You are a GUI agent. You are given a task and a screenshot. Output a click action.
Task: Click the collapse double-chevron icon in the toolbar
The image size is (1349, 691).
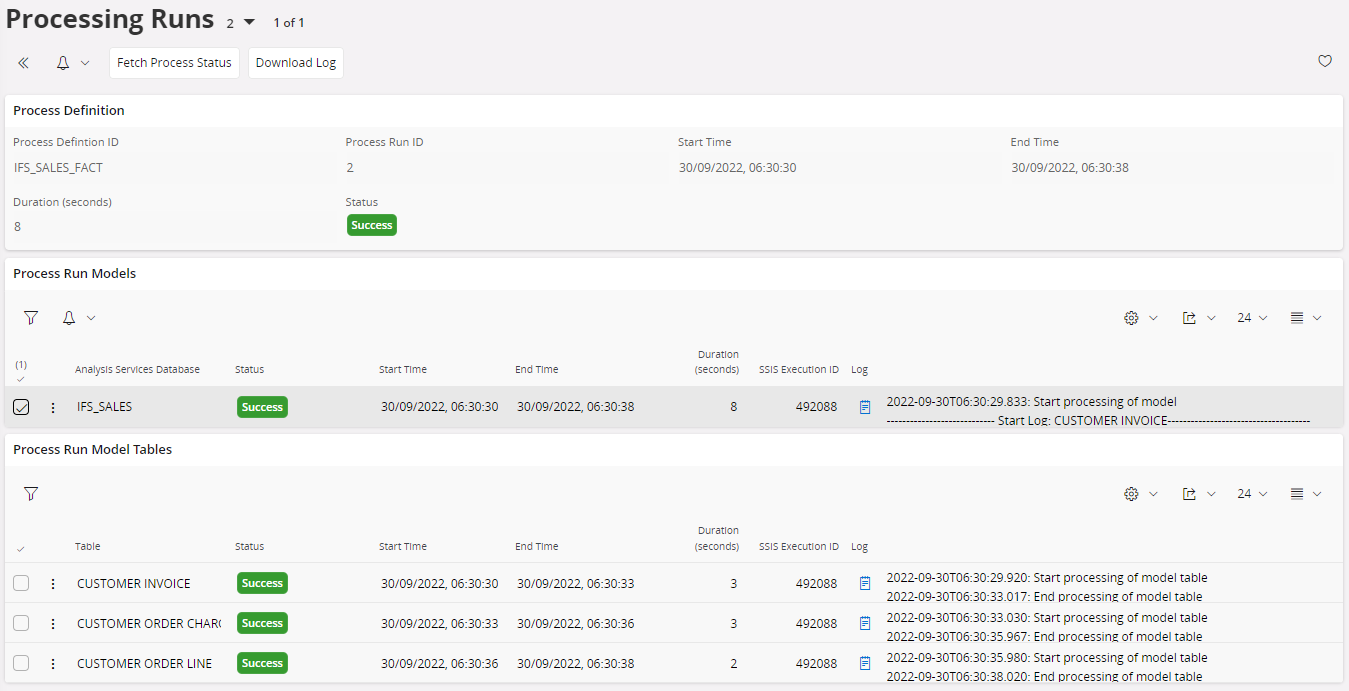[x=23, y=61]
